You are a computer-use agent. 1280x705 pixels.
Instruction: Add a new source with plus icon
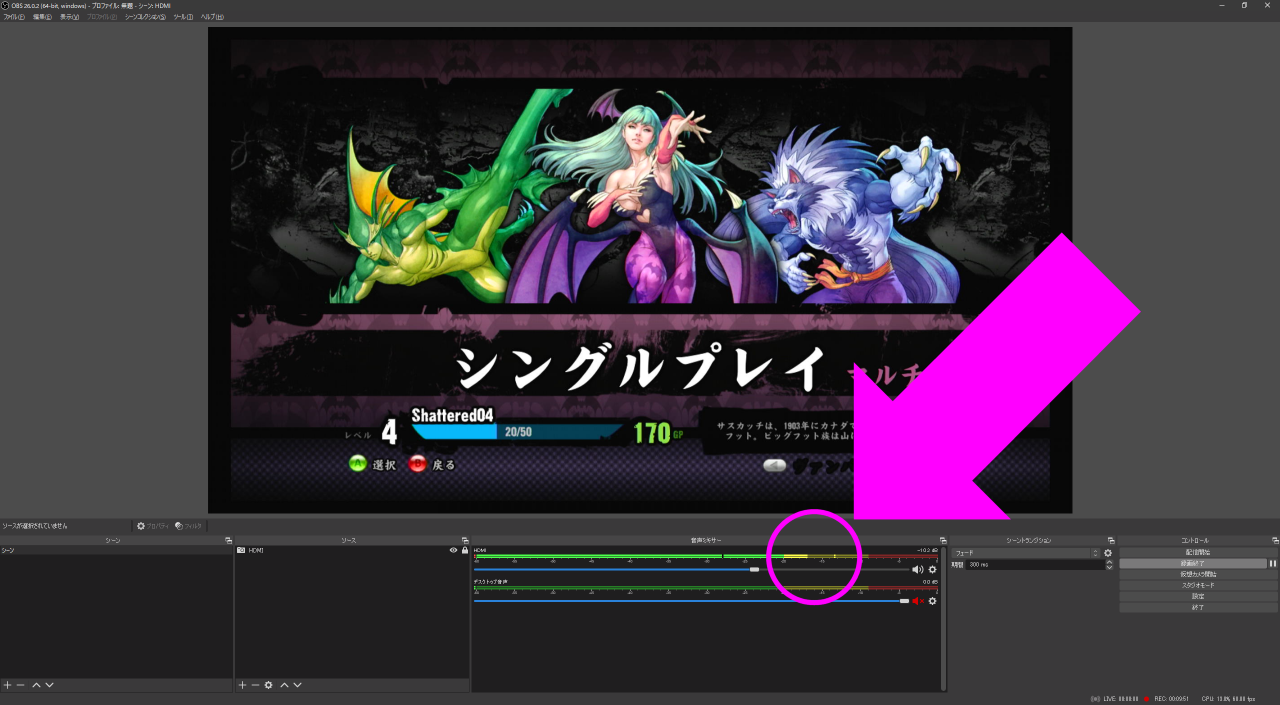[242, 685]
